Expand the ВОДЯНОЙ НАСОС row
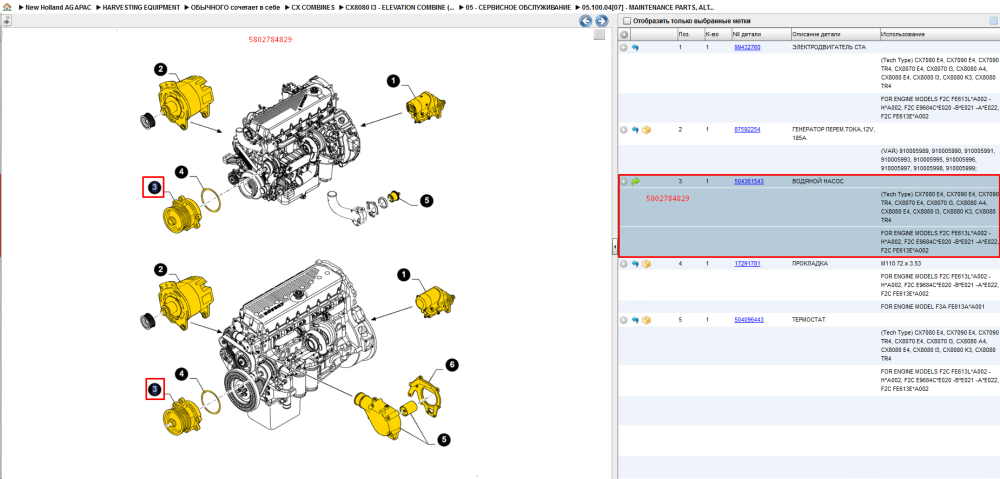The image size is (1000, 479). point(624,182)
